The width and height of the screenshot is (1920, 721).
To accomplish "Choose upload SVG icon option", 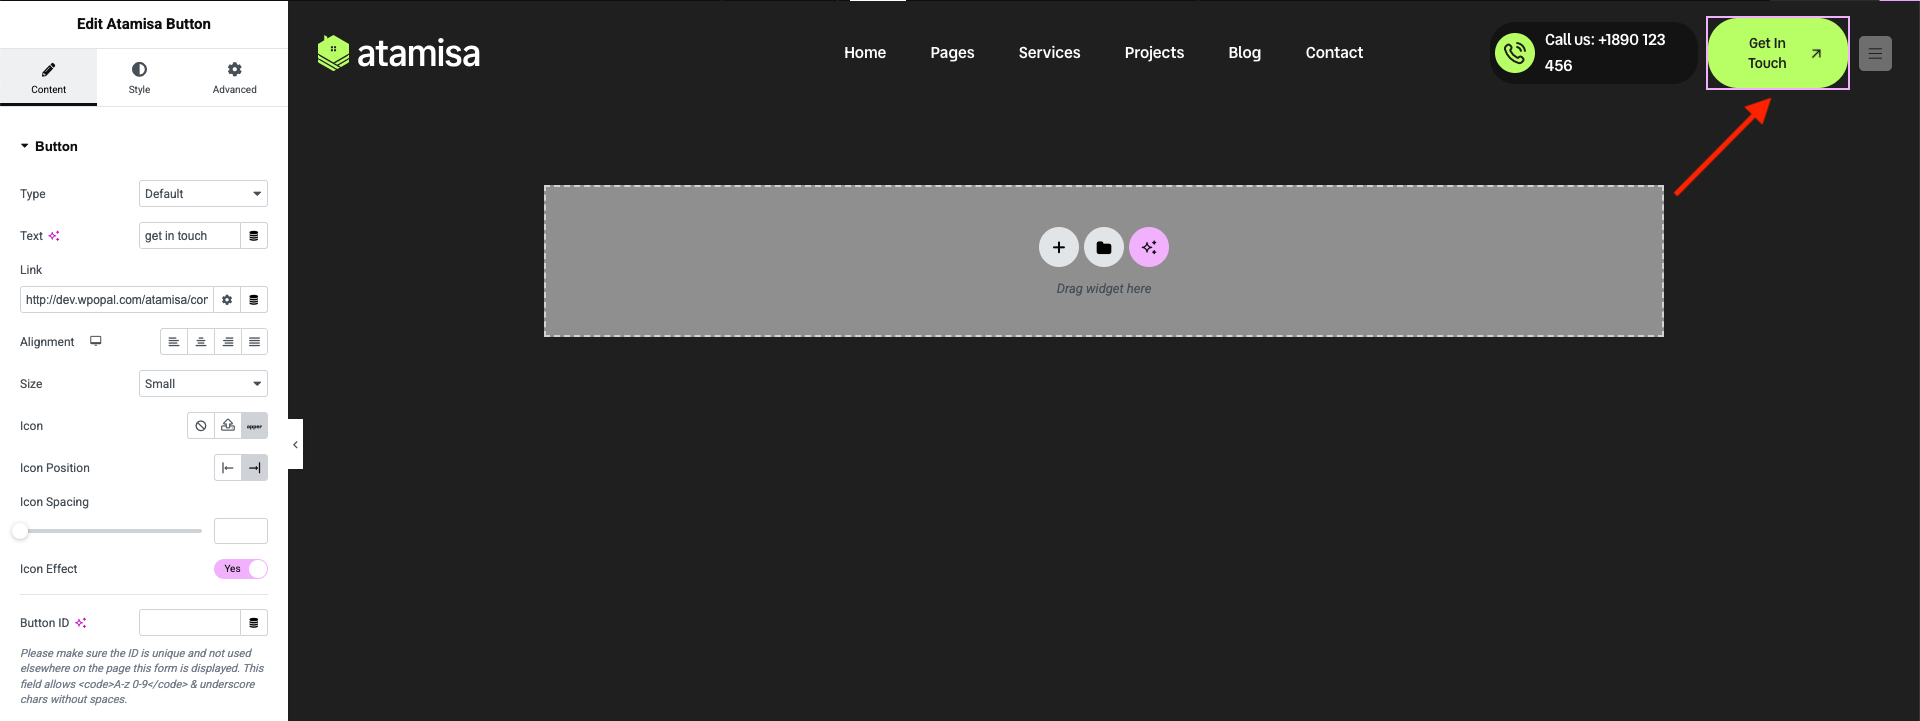I will pyautogui.click(x=228, y=426).
